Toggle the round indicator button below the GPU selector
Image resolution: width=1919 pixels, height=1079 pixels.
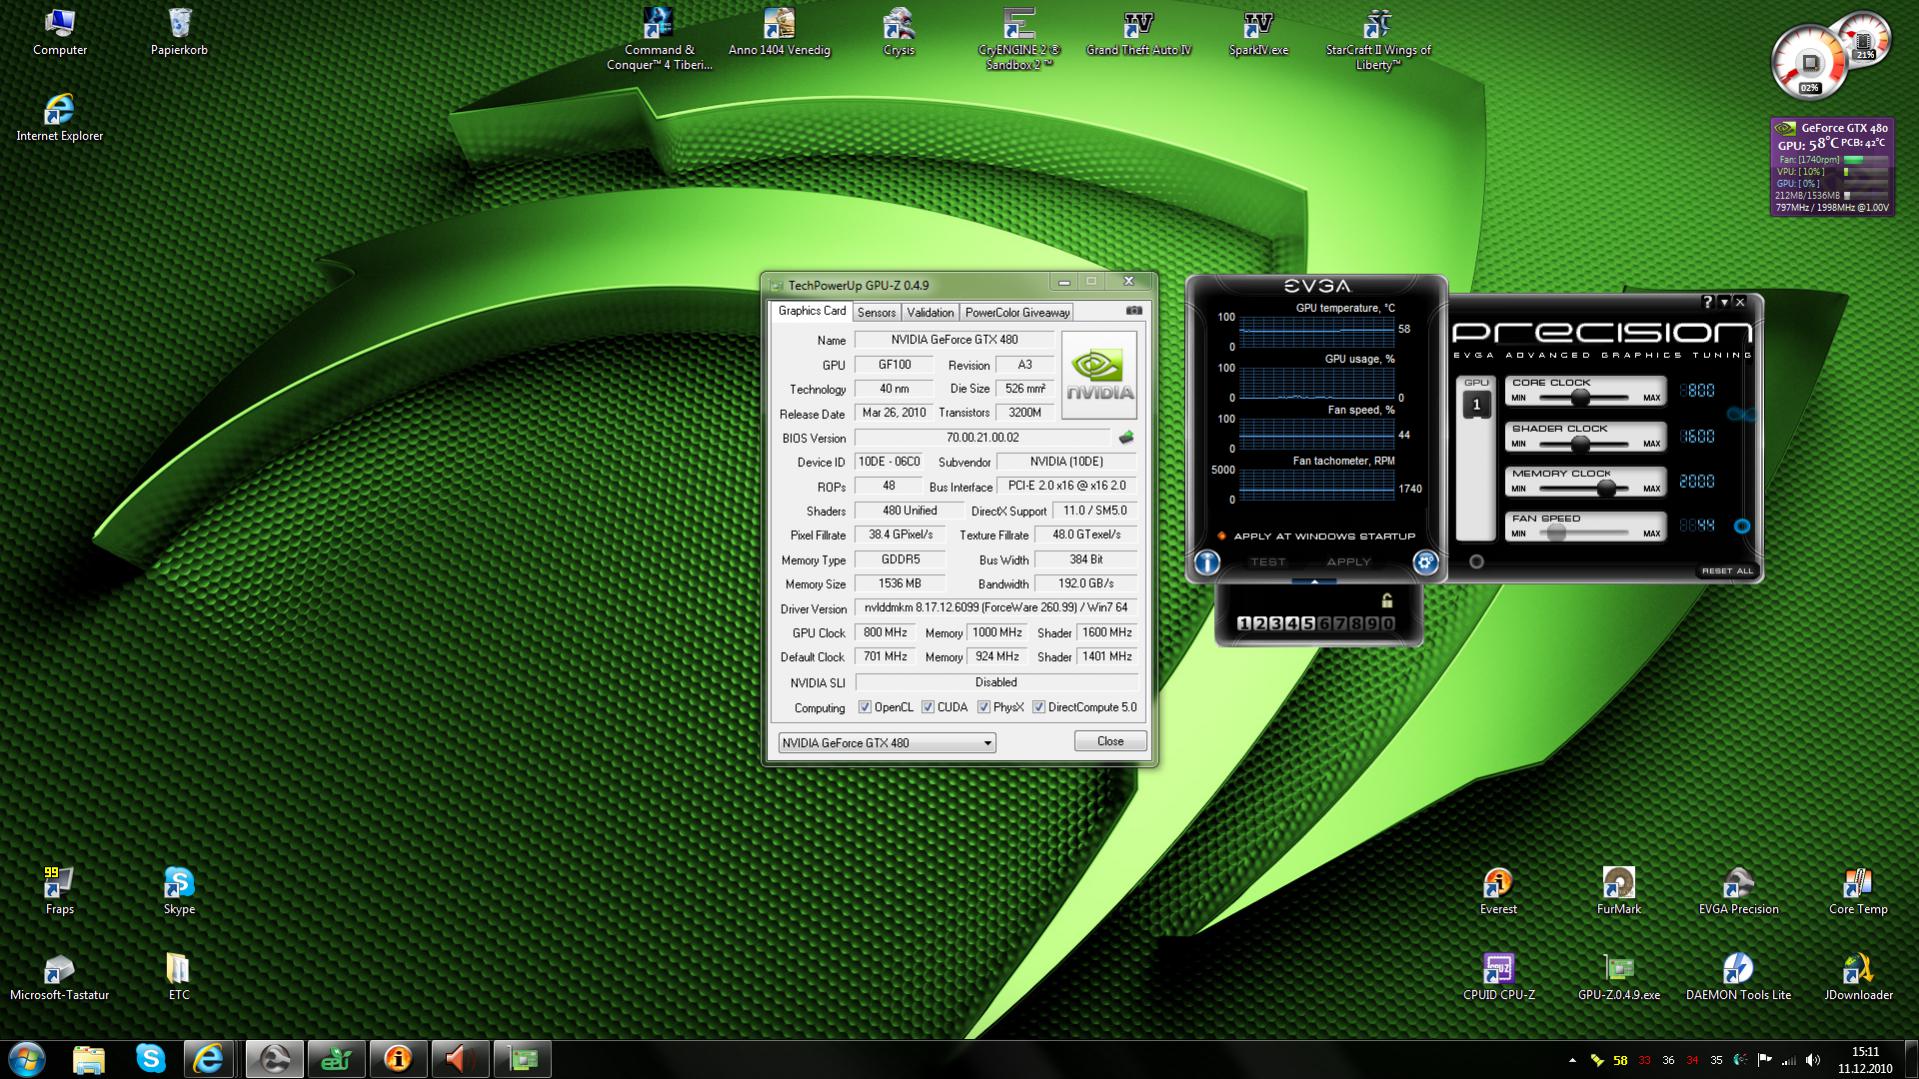coord(1476,562)
